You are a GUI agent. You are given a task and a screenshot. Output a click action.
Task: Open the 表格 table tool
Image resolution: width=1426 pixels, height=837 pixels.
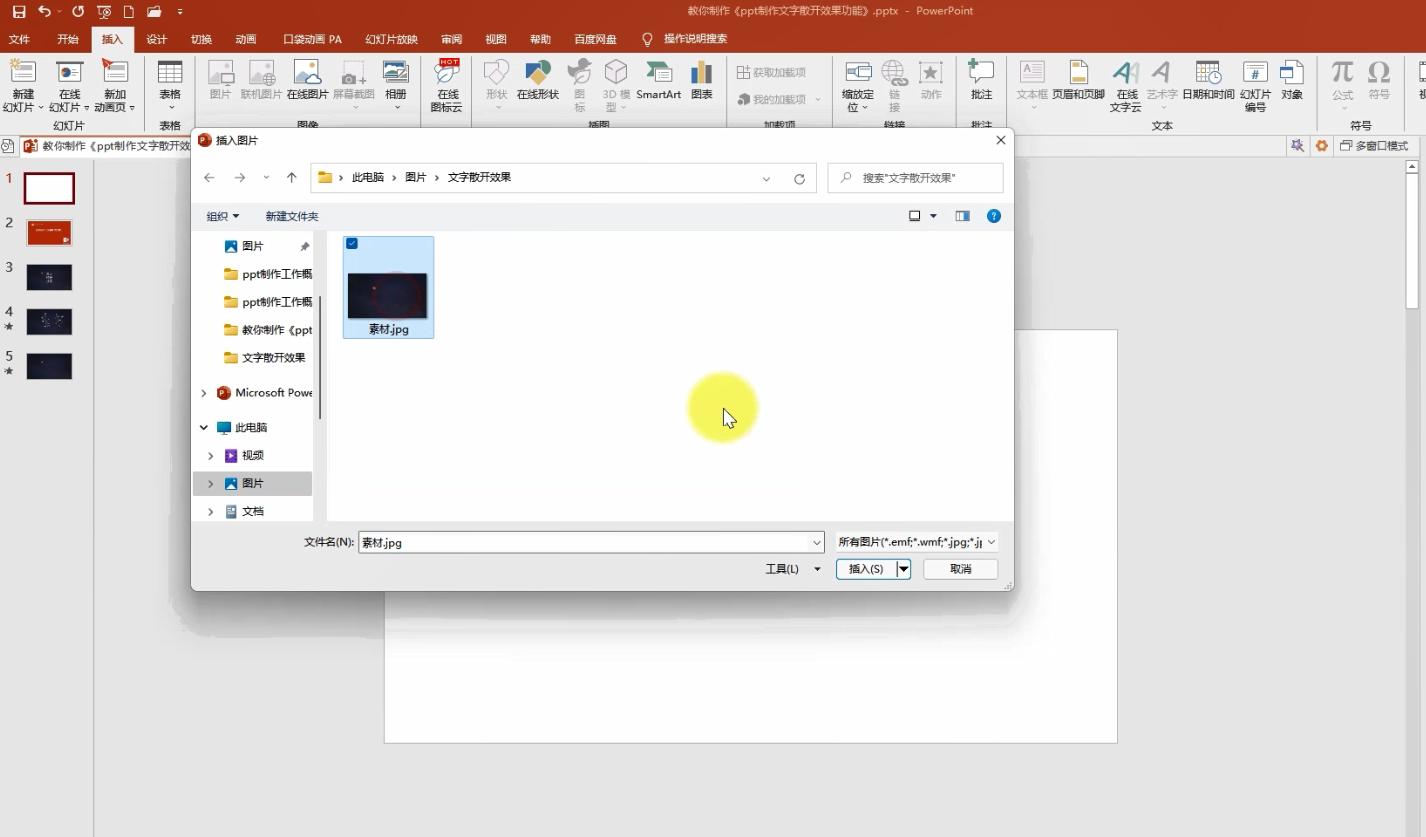point(170,80)
